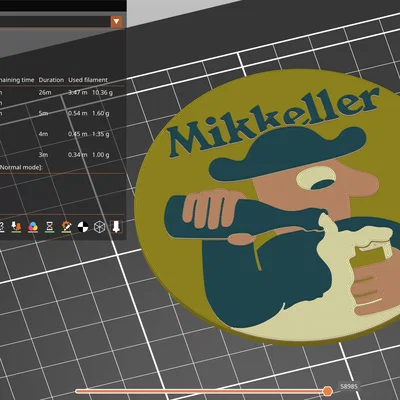Click the Used filament column header
Viewport: 400px width, 400px height.
(88, 80)
